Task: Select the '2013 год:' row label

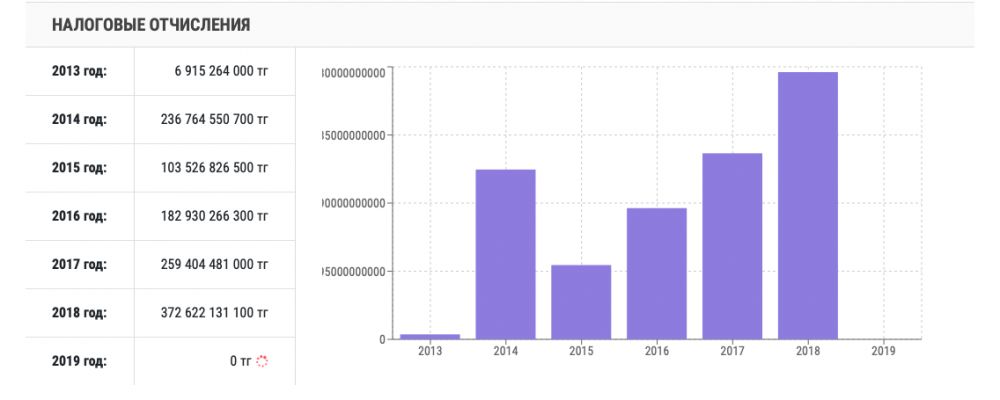Action: [79, 71]
